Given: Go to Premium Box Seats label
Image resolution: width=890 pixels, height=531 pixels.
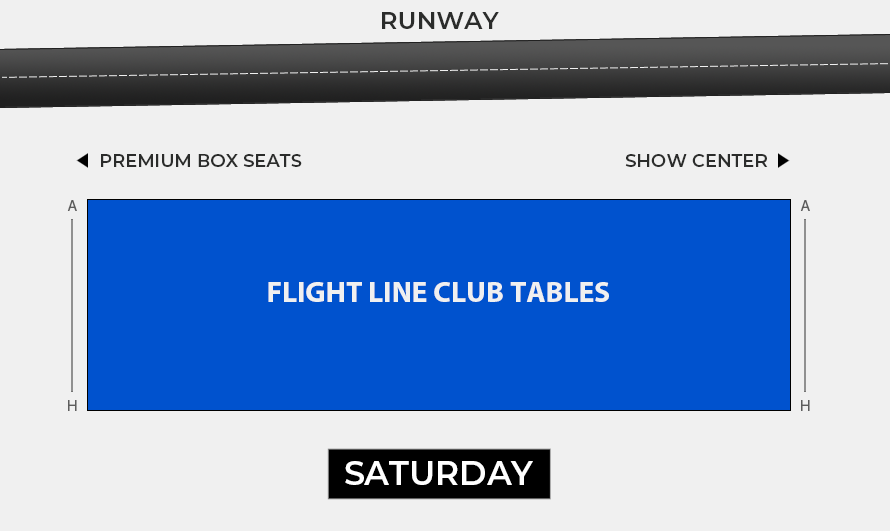Looking at the screenshot, I should pos(200,161).
